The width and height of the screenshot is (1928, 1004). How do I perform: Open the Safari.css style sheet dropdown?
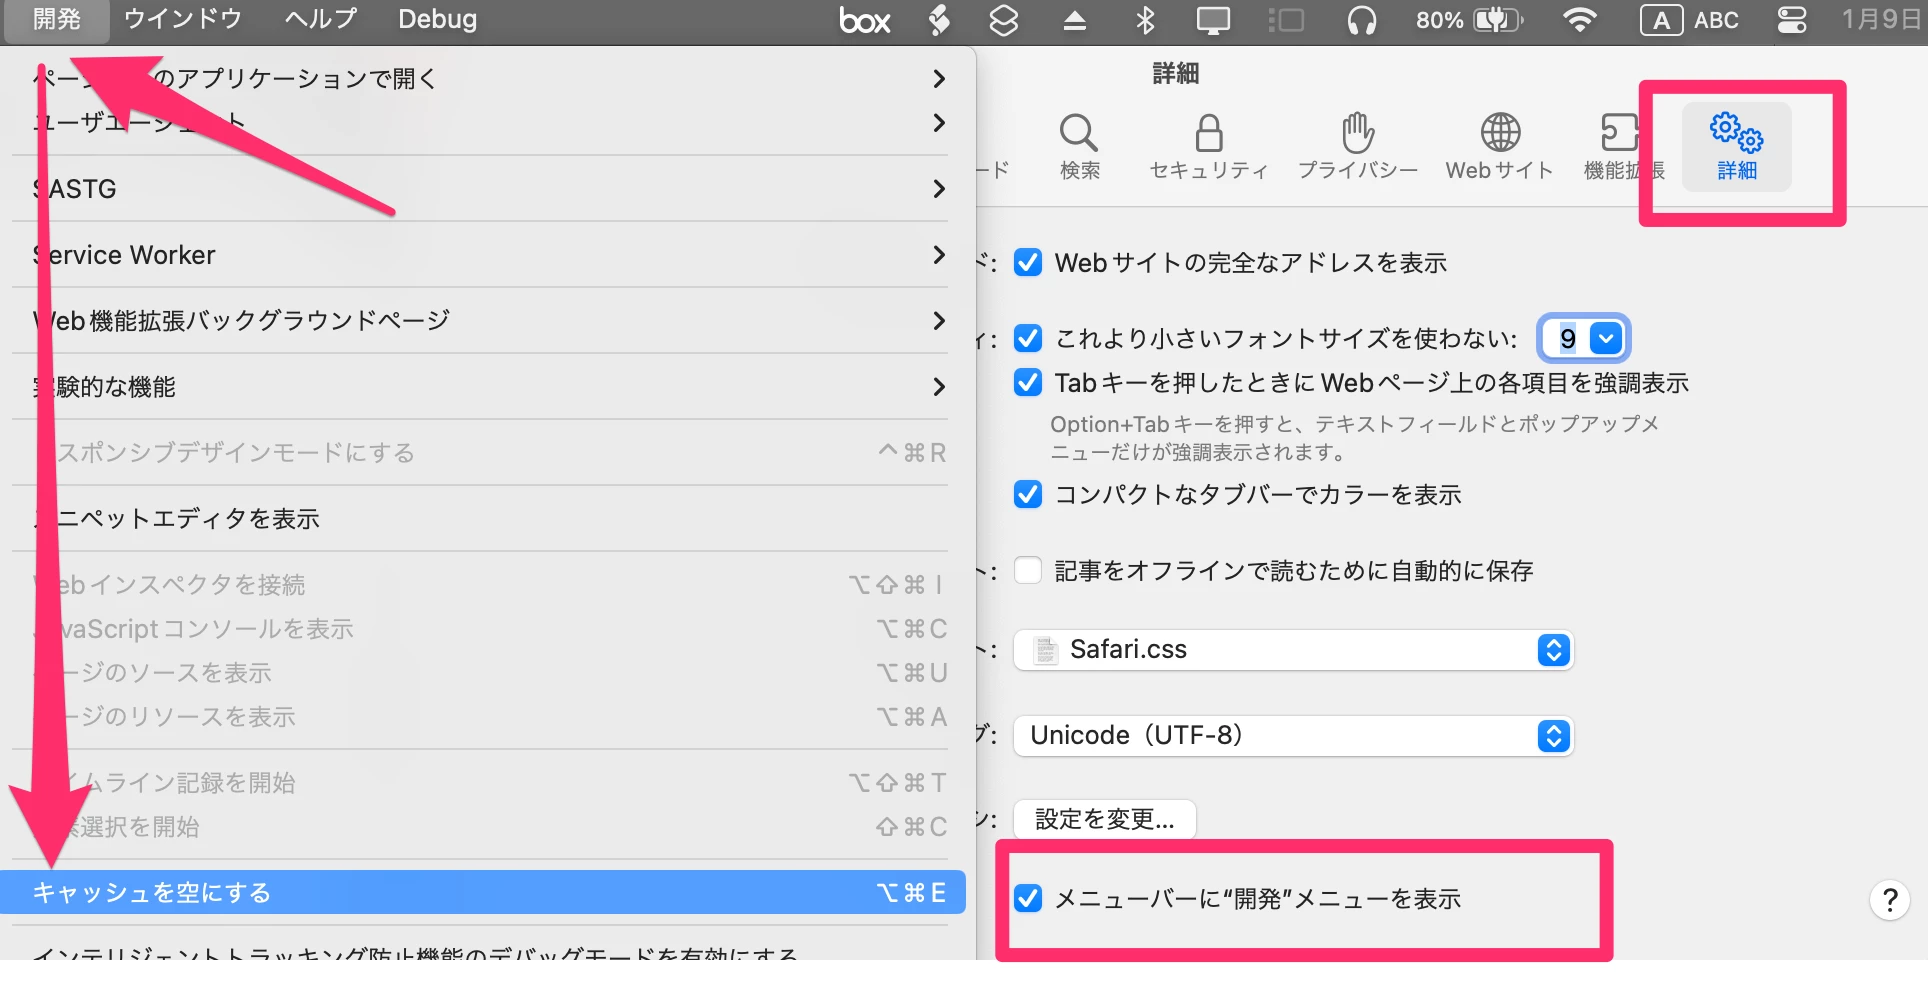(1293, 650)
